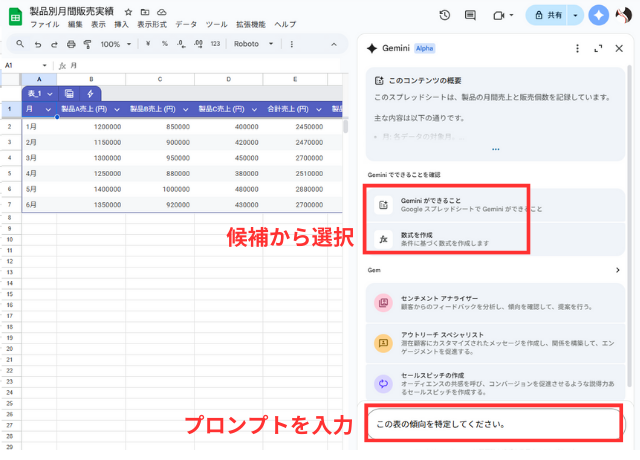The width and height of the screenshot is (640, 460).
Task: Expand the summary with the three dots
Action: tap(496, 149)
